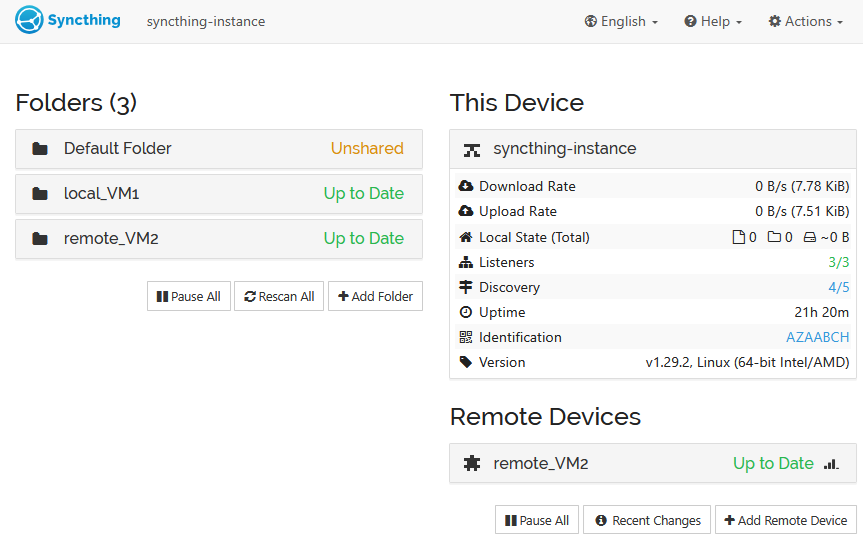Click Rescan All button
This screenshot has width=863, height=543.
pos(279,296)
